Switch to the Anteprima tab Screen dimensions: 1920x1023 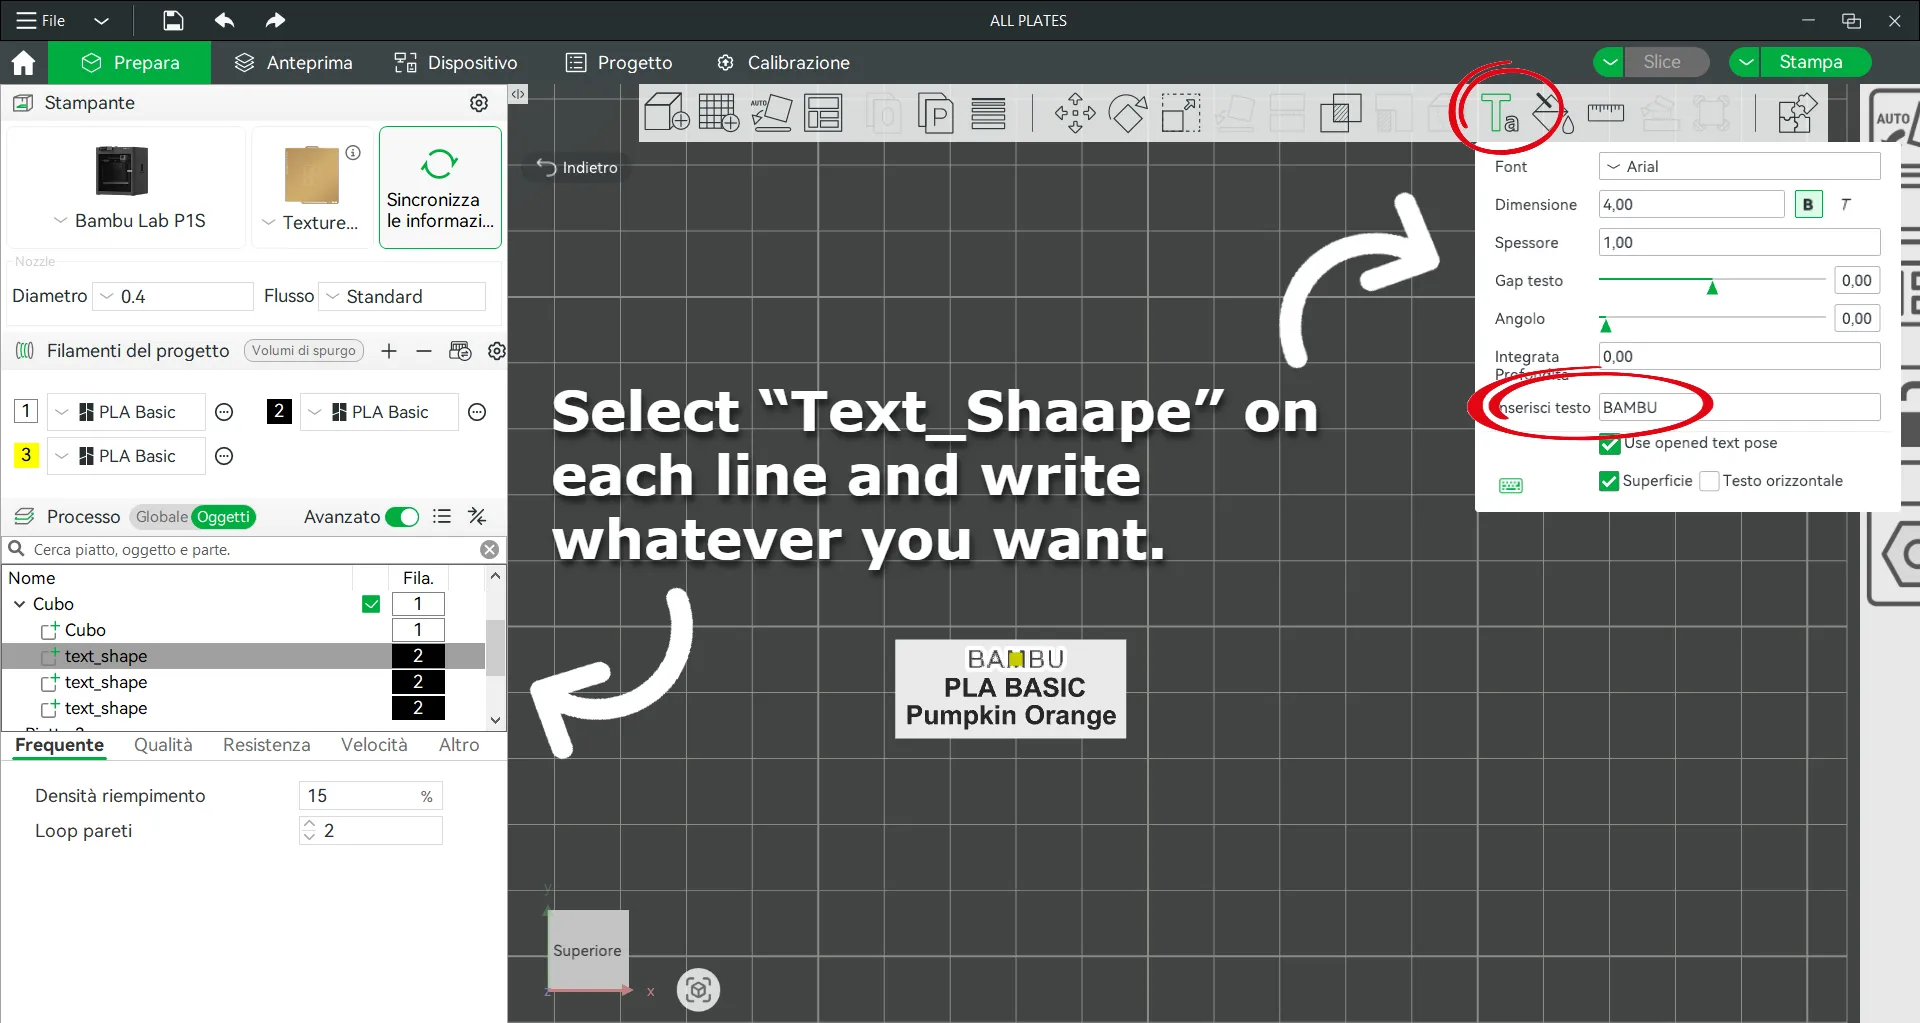(x=293, y=63)
